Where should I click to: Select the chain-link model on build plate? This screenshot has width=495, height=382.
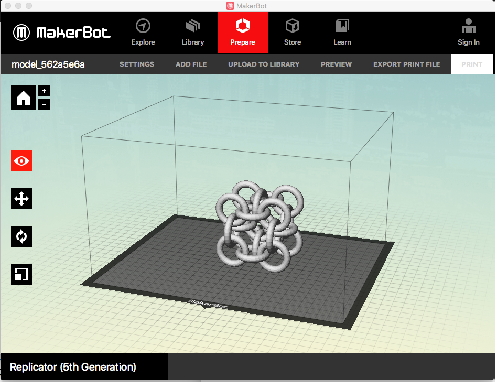point(260,226)
